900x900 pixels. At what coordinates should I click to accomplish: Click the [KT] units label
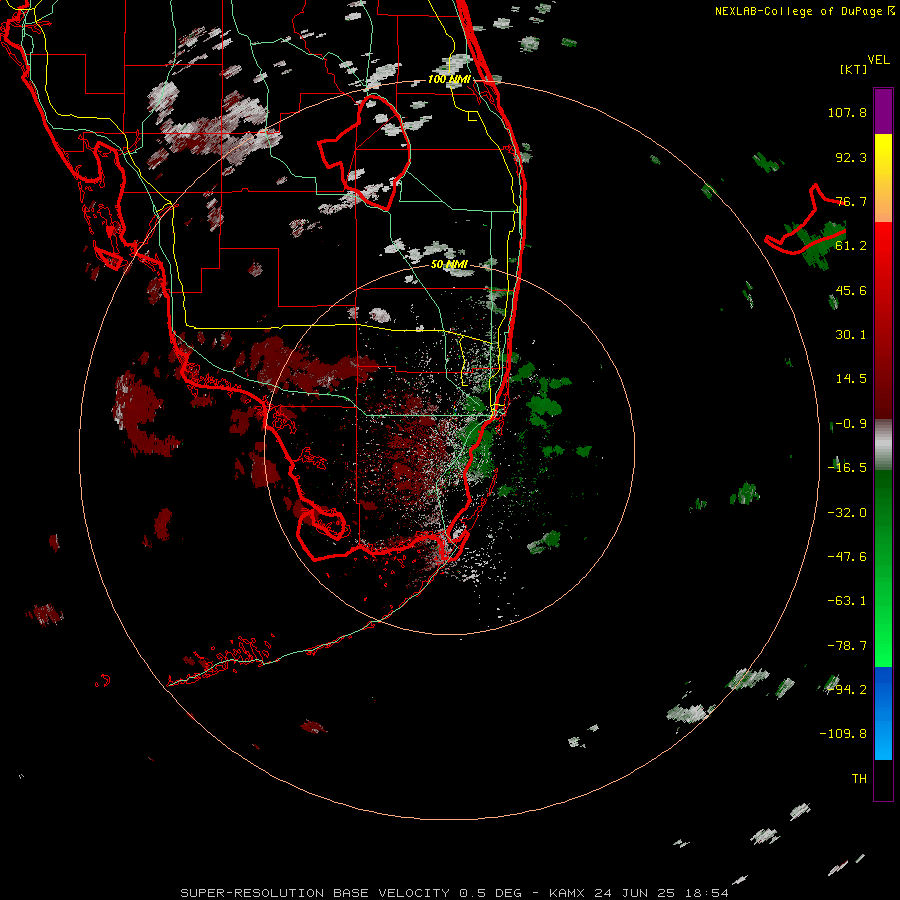(x=854, y=69)
